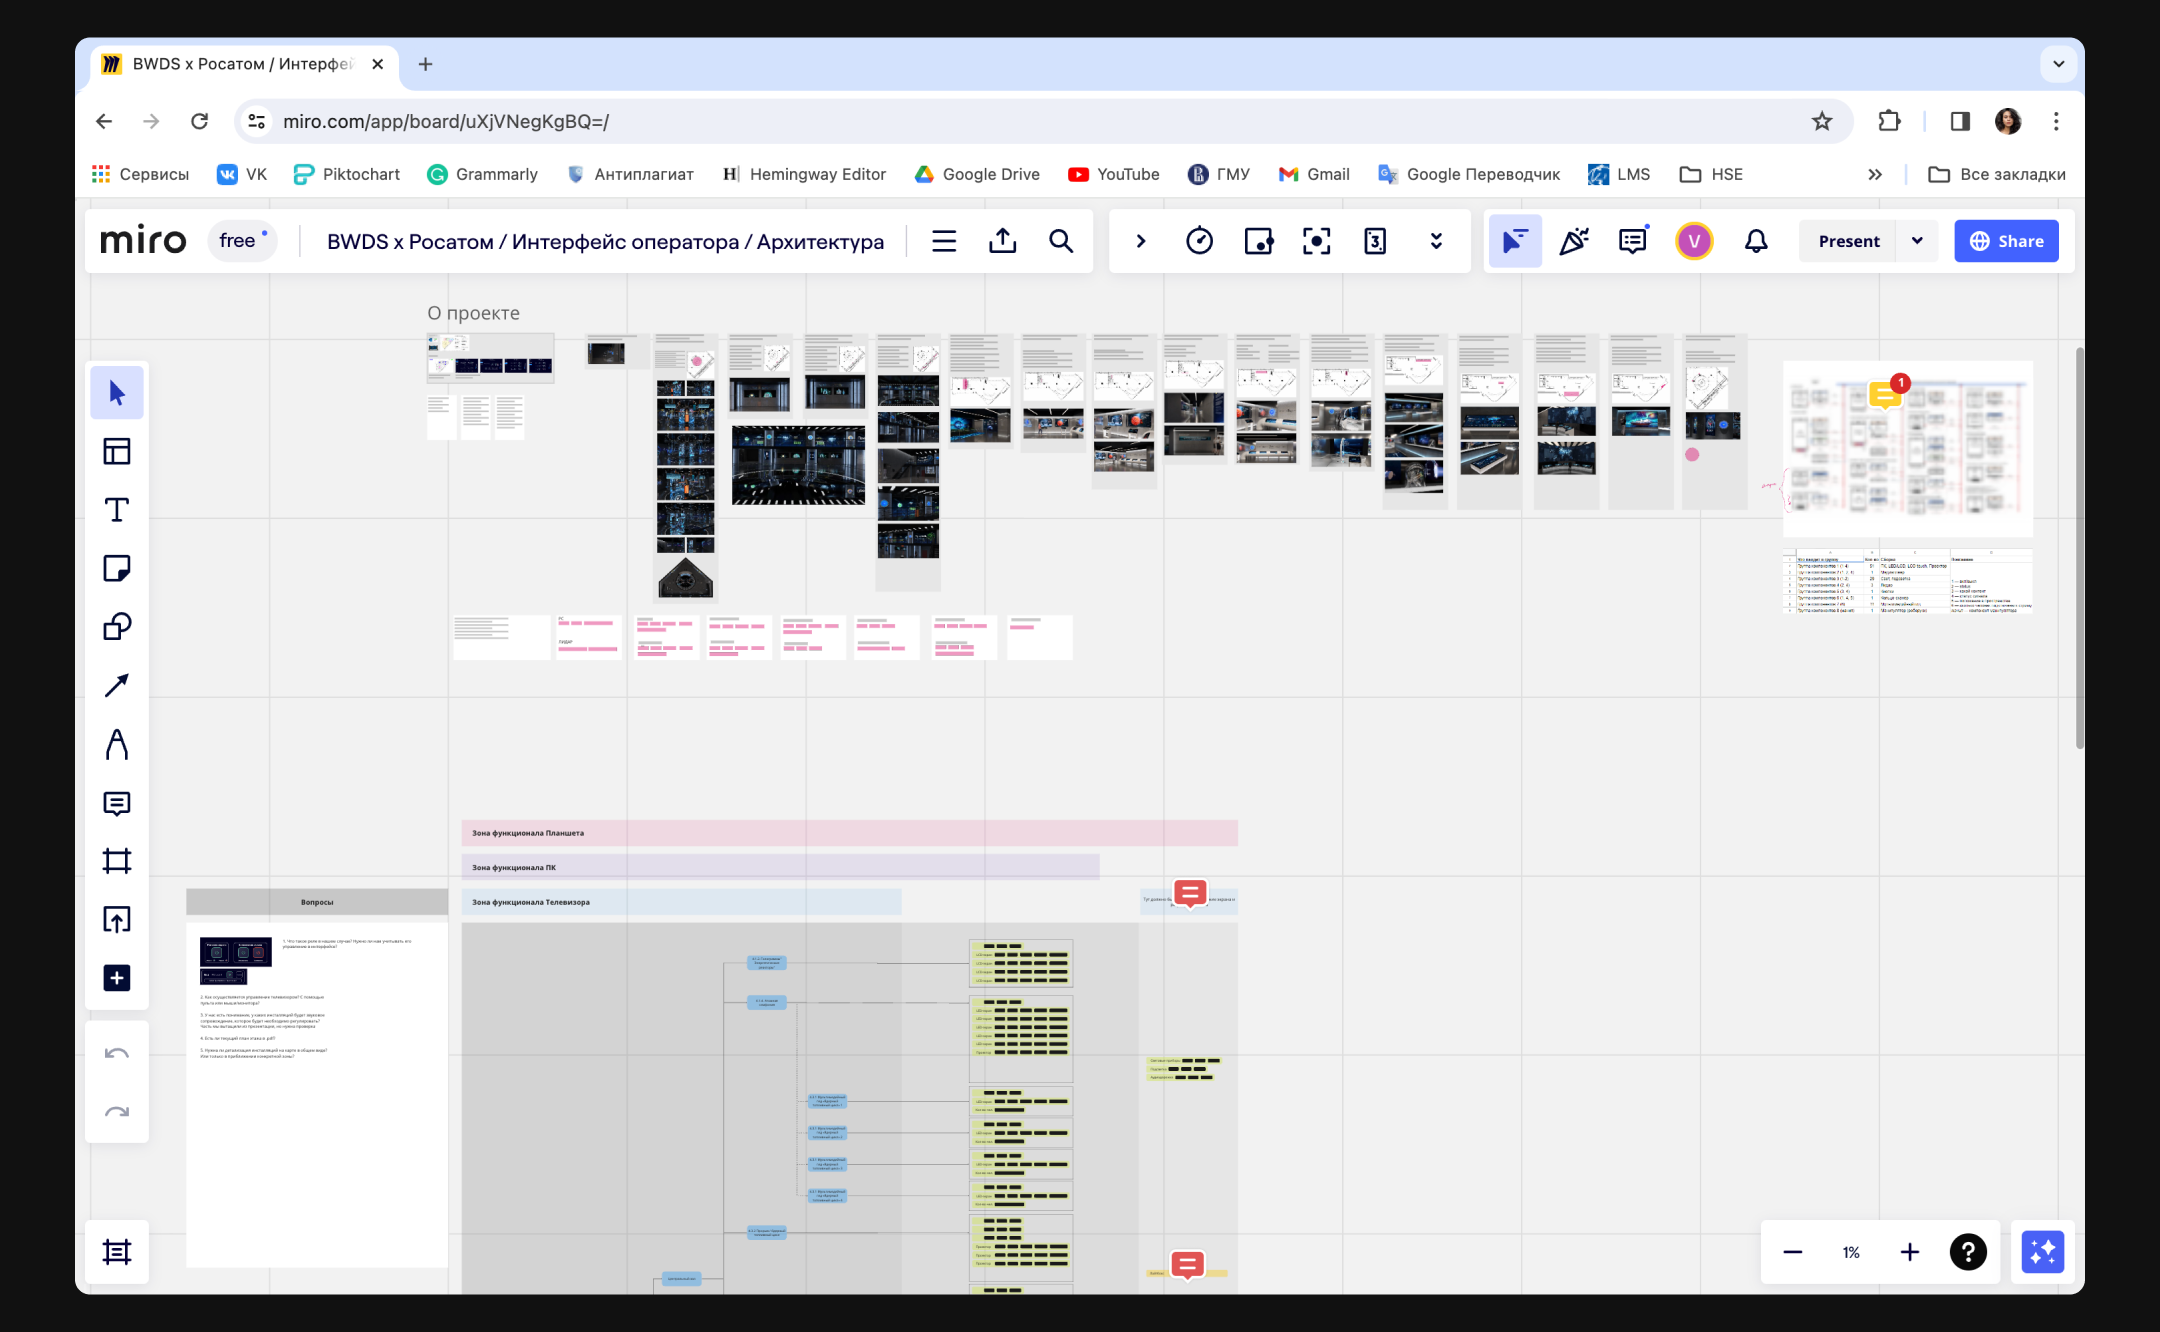Toggle browser side panel
The image size is (2160, 1332).
1959,121
